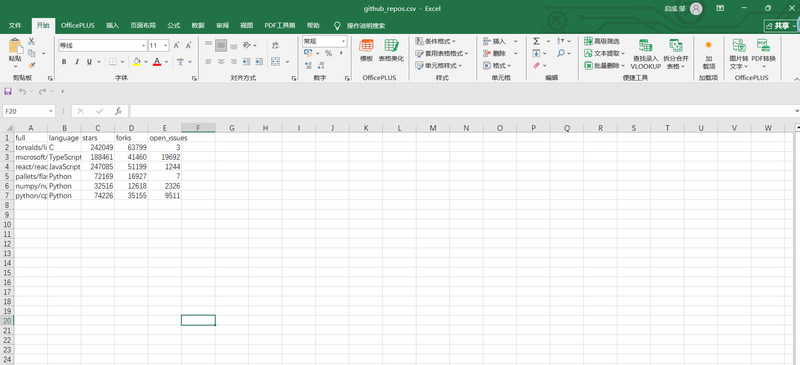The width and height of the screenshot is (800, 365).
Task: Click the cell borders icon
Action: click(113, 62)
